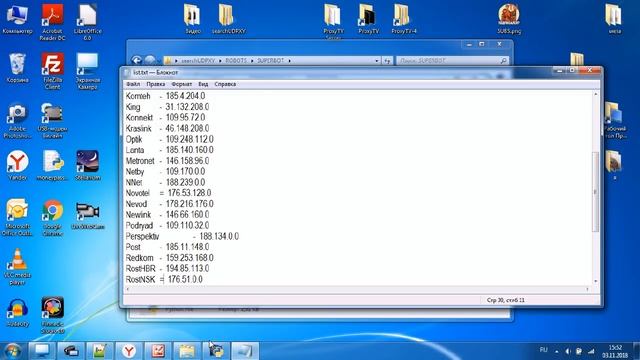This screenshot has width=640, height=360.
Task: Expand the arrow after SUPERBOT breadcrumb
Action: pyautogui.click(x=289, y=60)
